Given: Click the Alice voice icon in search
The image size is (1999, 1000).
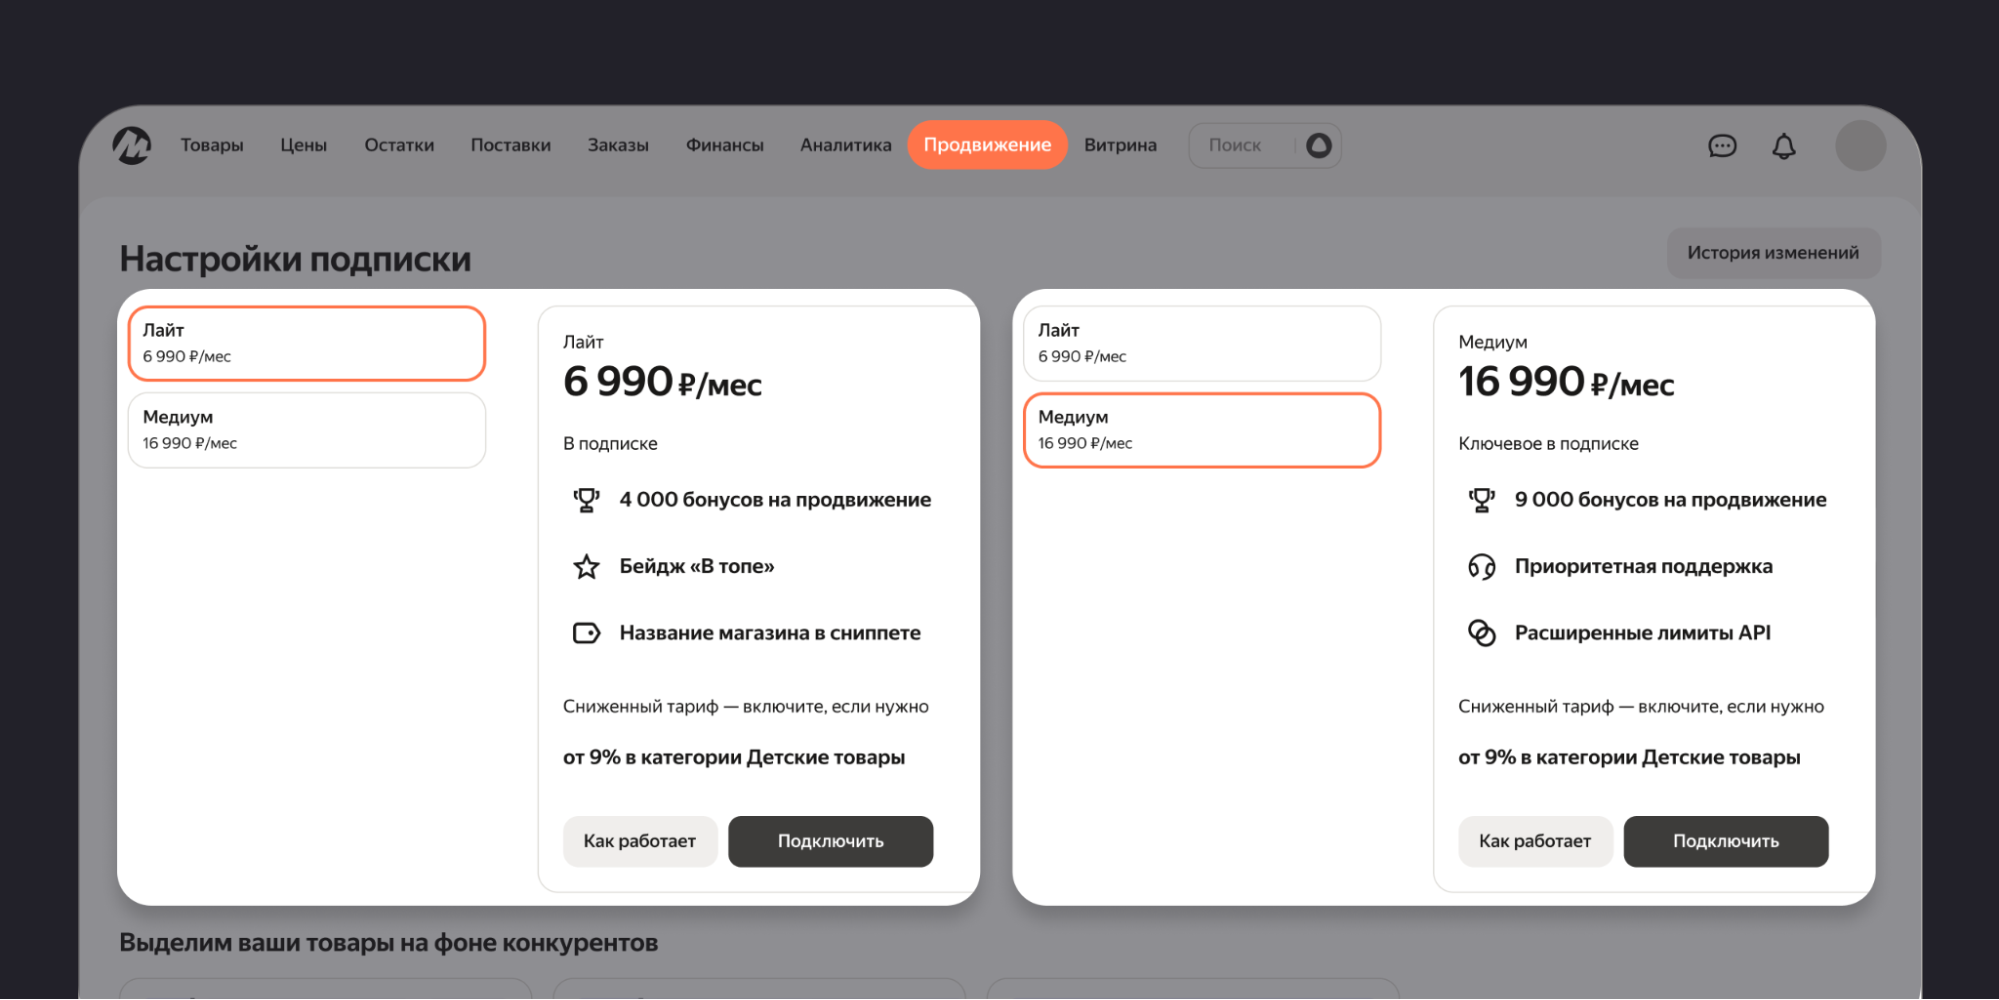Looking at the screenshot, I should pos(1319,146).
